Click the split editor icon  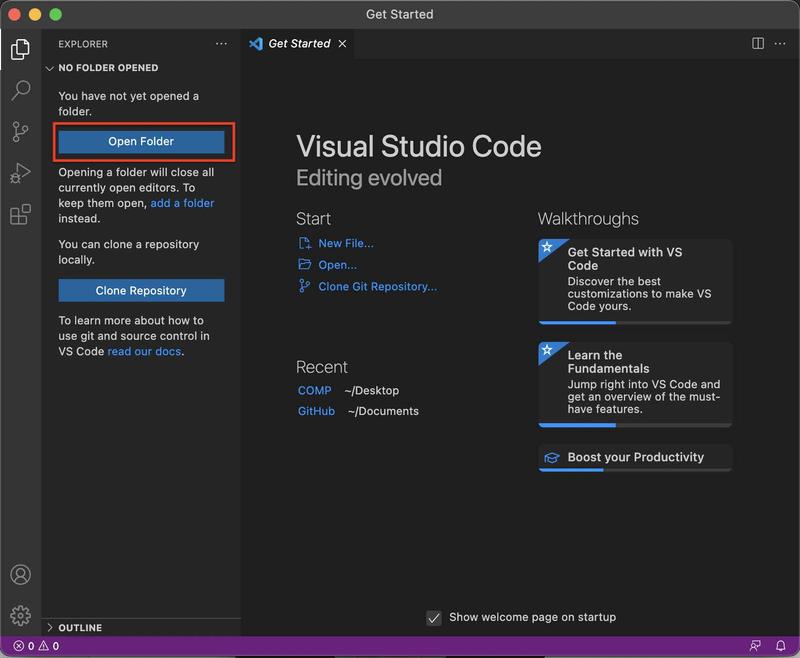758,44
